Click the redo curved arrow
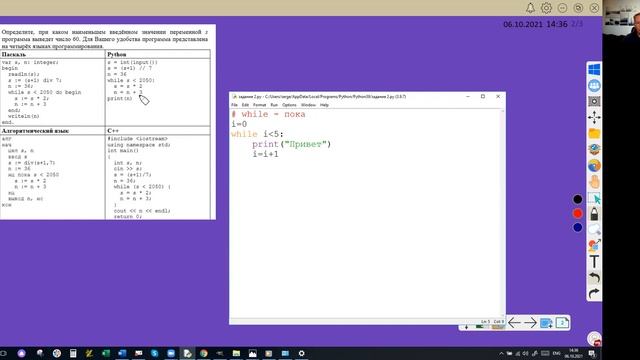The image size is (640, 360). tap(594, 293)
